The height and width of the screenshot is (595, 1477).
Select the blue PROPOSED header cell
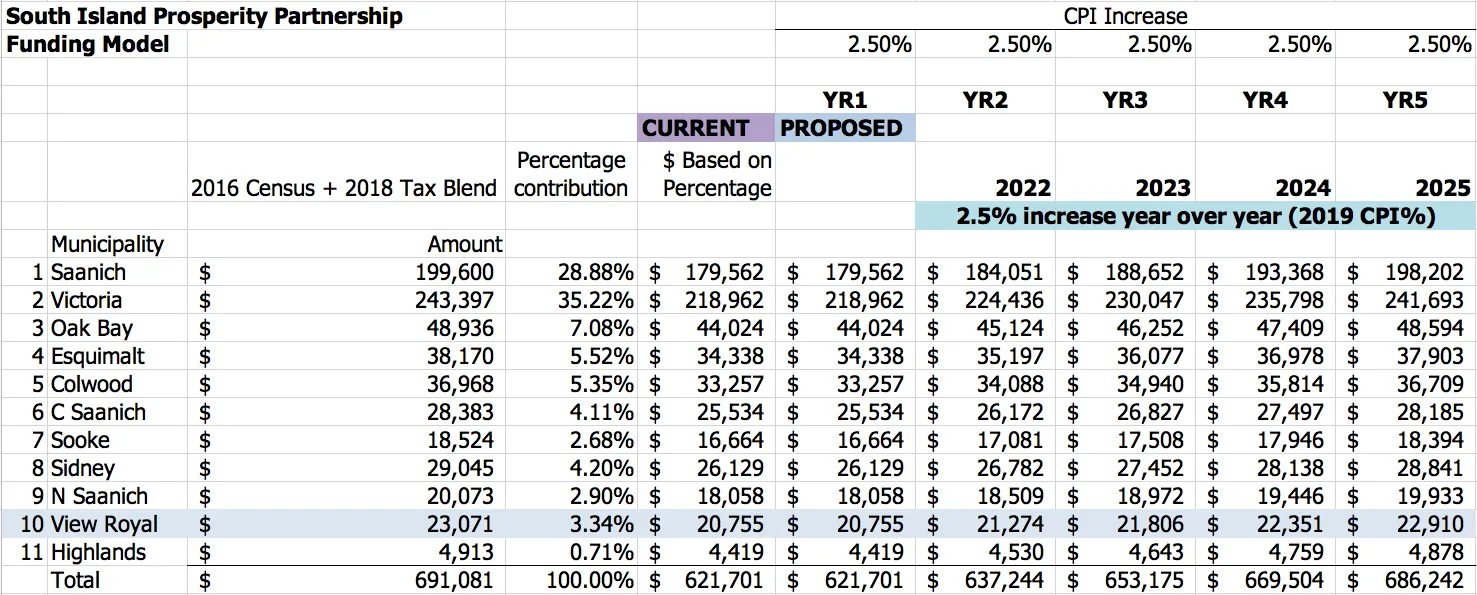845,128
